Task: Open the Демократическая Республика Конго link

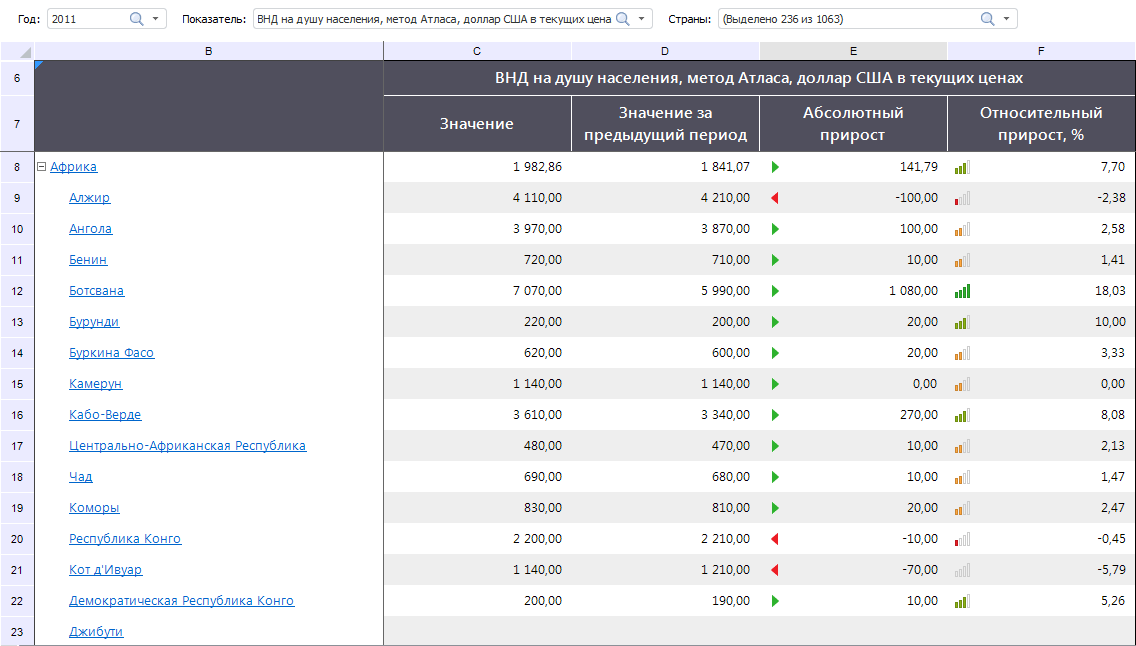Action: 181,601
